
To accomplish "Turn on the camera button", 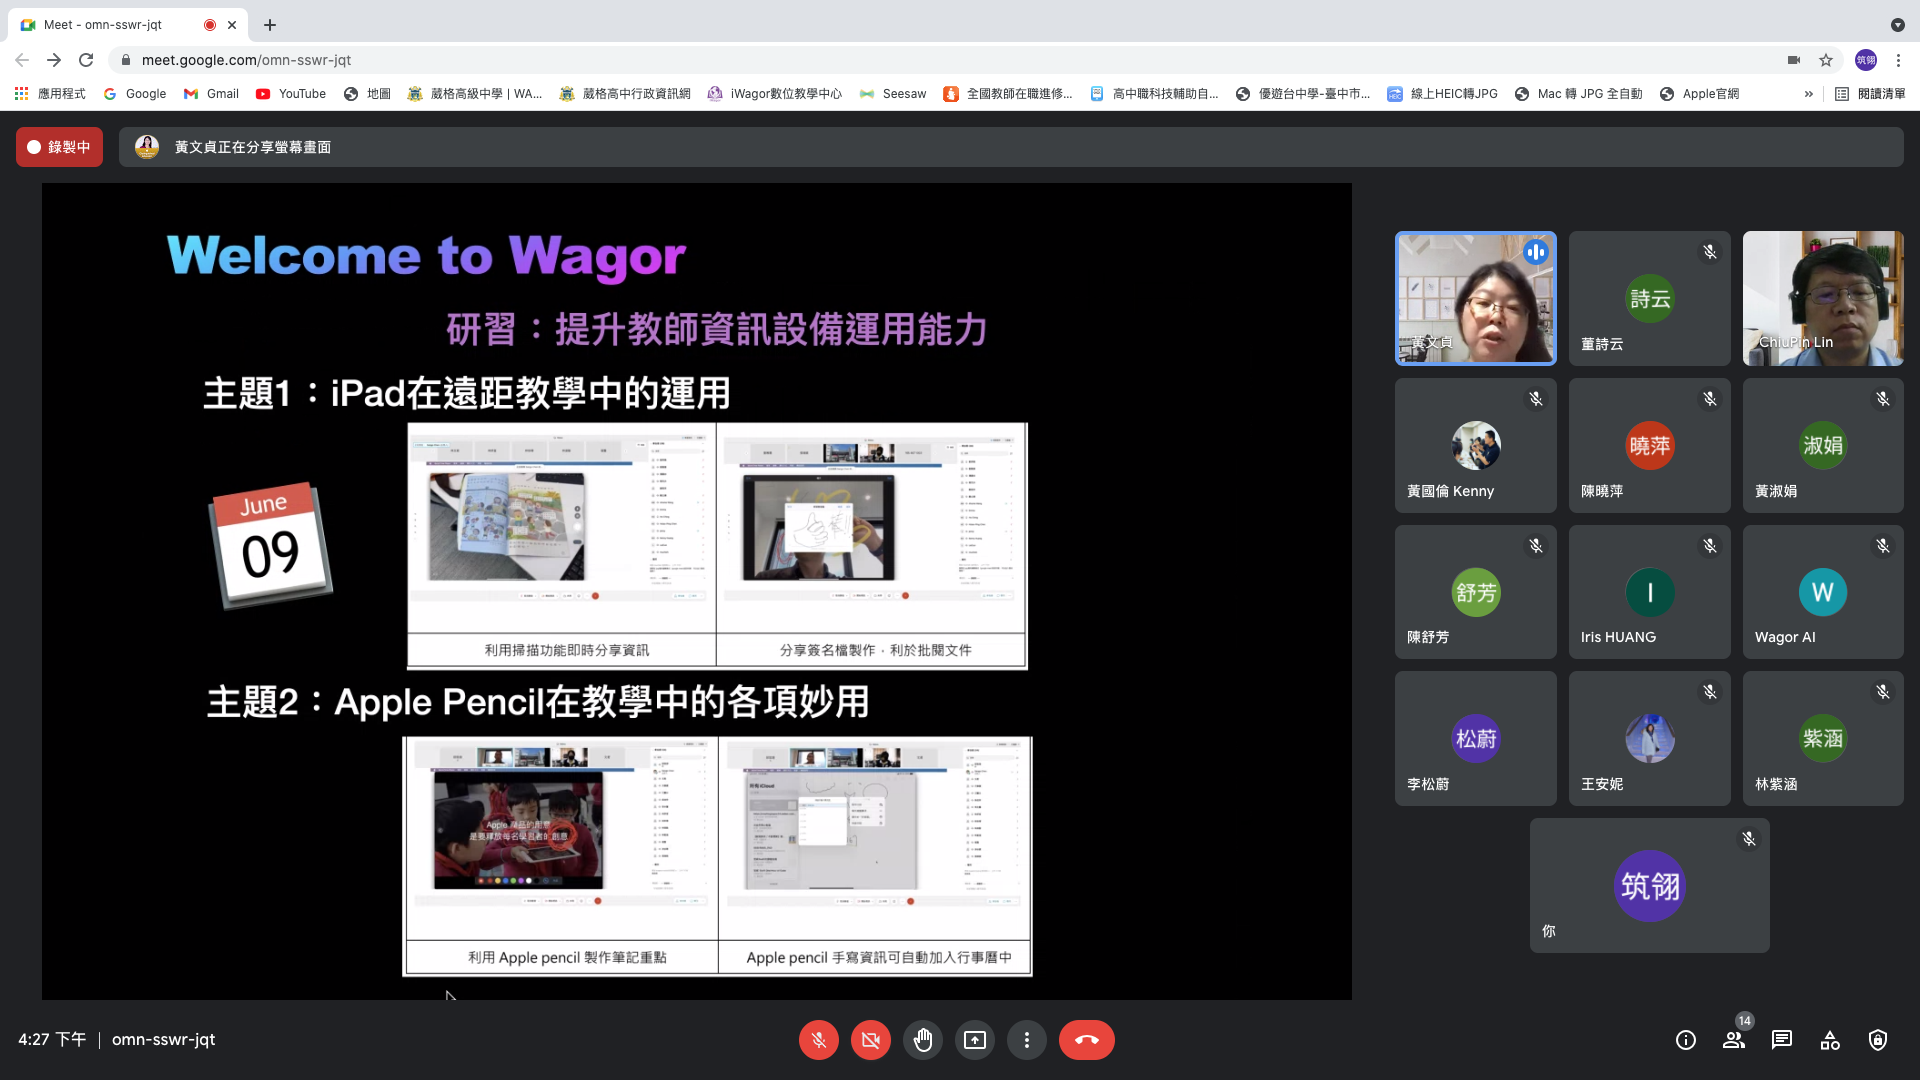I will coord(870,1040).
